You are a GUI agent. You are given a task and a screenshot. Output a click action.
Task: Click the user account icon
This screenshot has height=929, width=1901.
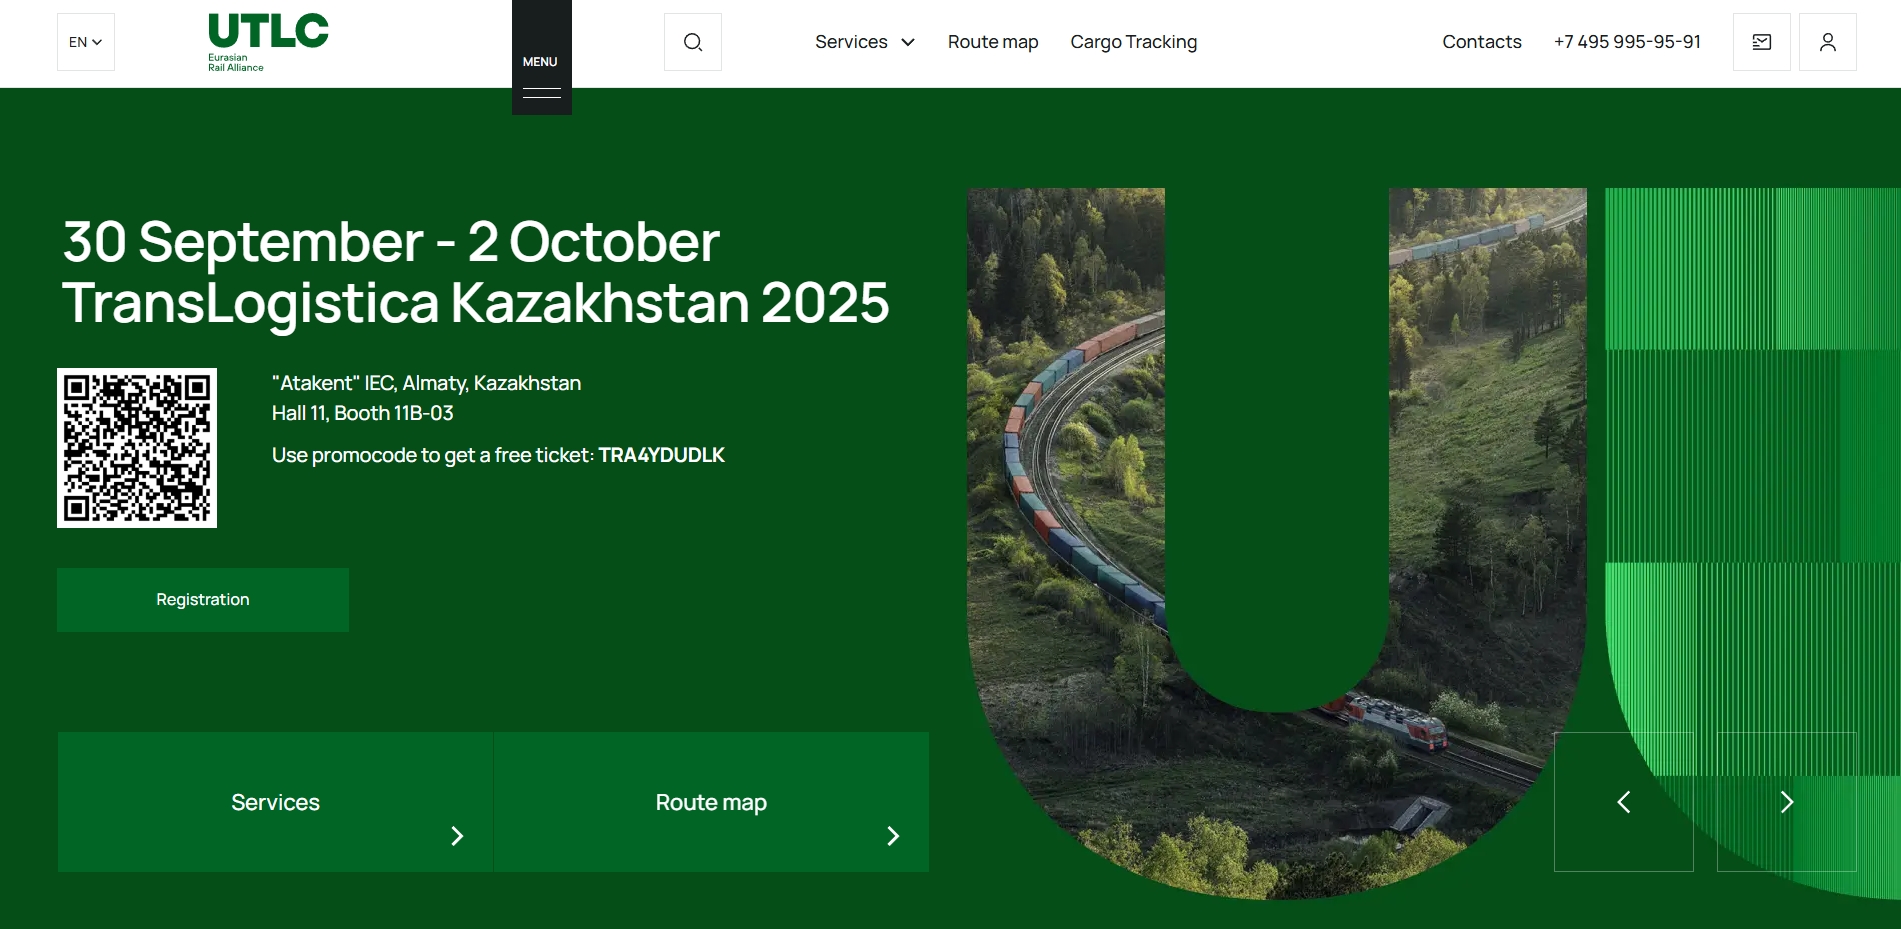click(1827, 42)
